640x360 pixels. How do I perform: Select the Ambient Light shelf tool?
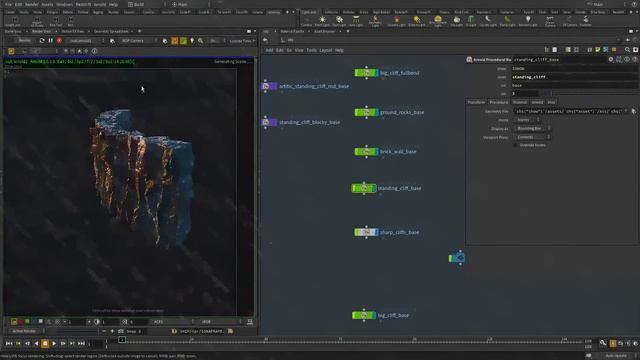tap(528, 21)
